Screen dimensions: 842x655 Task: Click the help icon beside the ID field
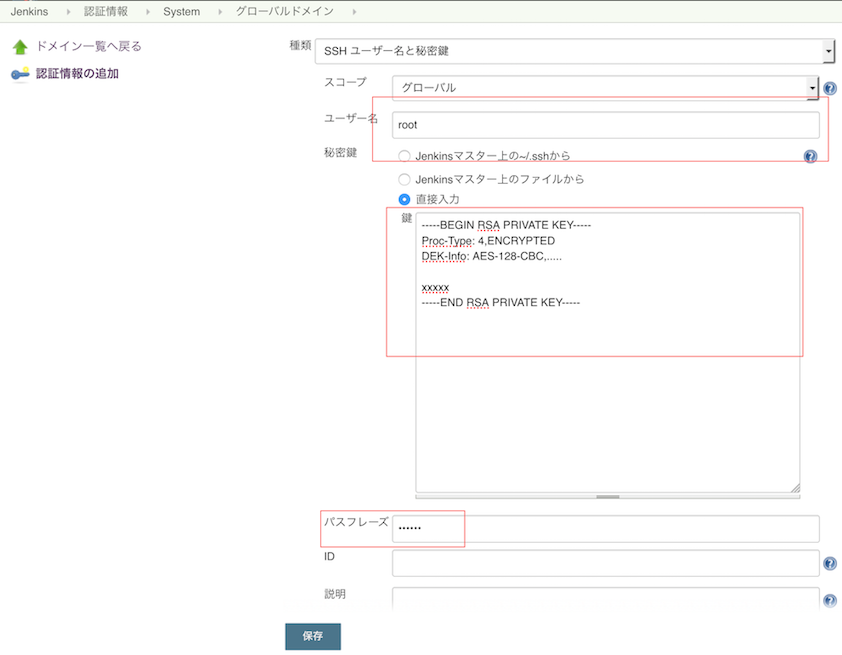829,564
